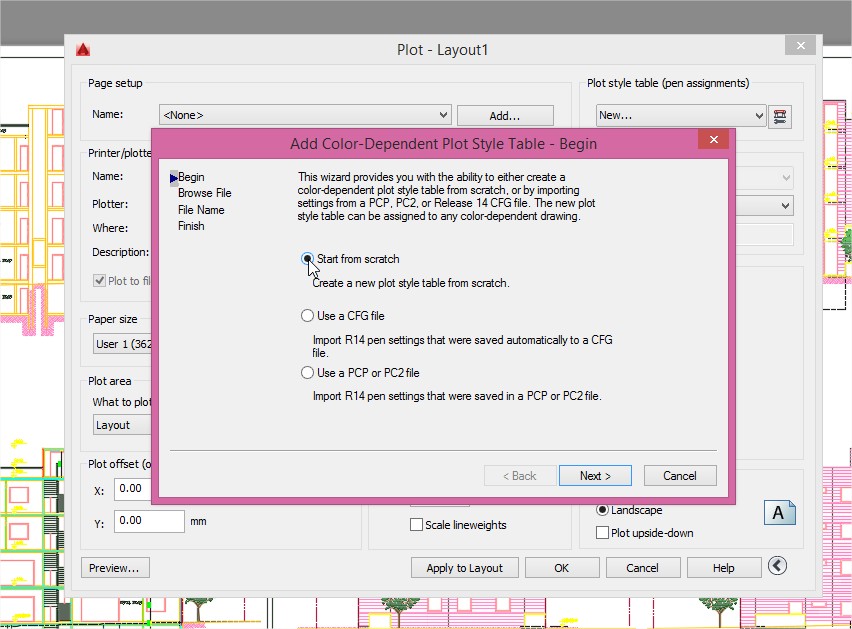Select the Start from scratch option

tap(308, 259)
